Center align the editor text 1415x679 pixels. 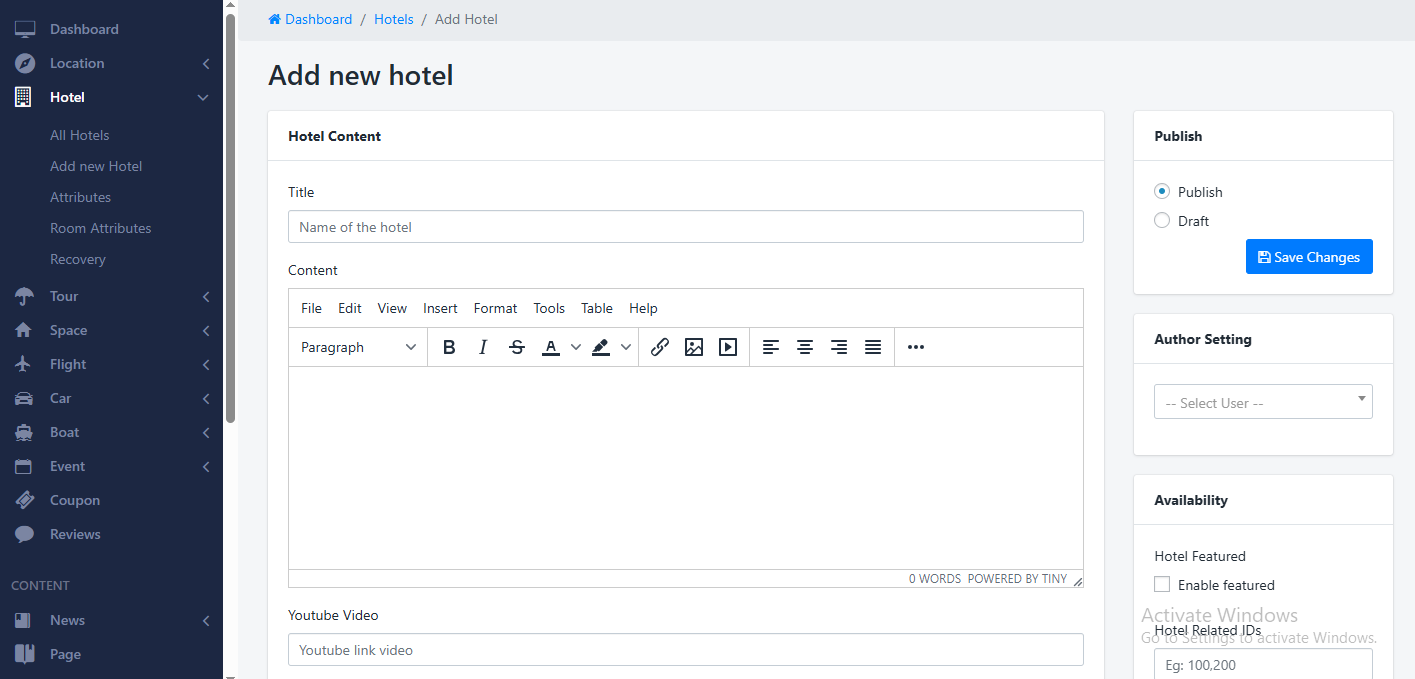[x=805, y=347]
